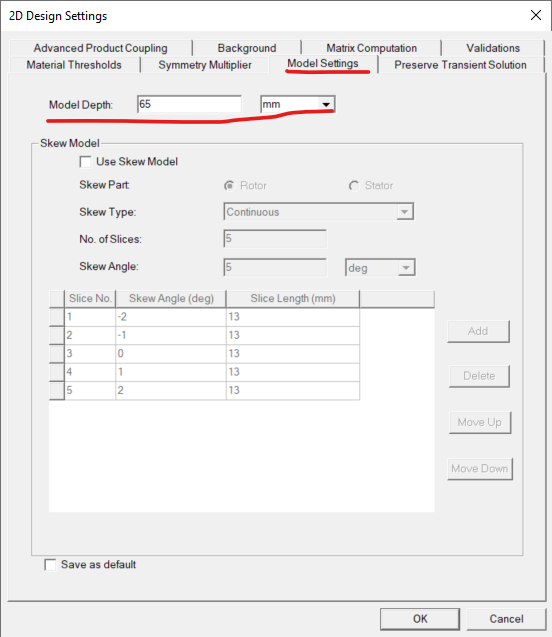Expand the Skew Angle deg unit dropdown
Image resolution: width=552 pixels, height=637 pixels.
[x=380, y=268]
